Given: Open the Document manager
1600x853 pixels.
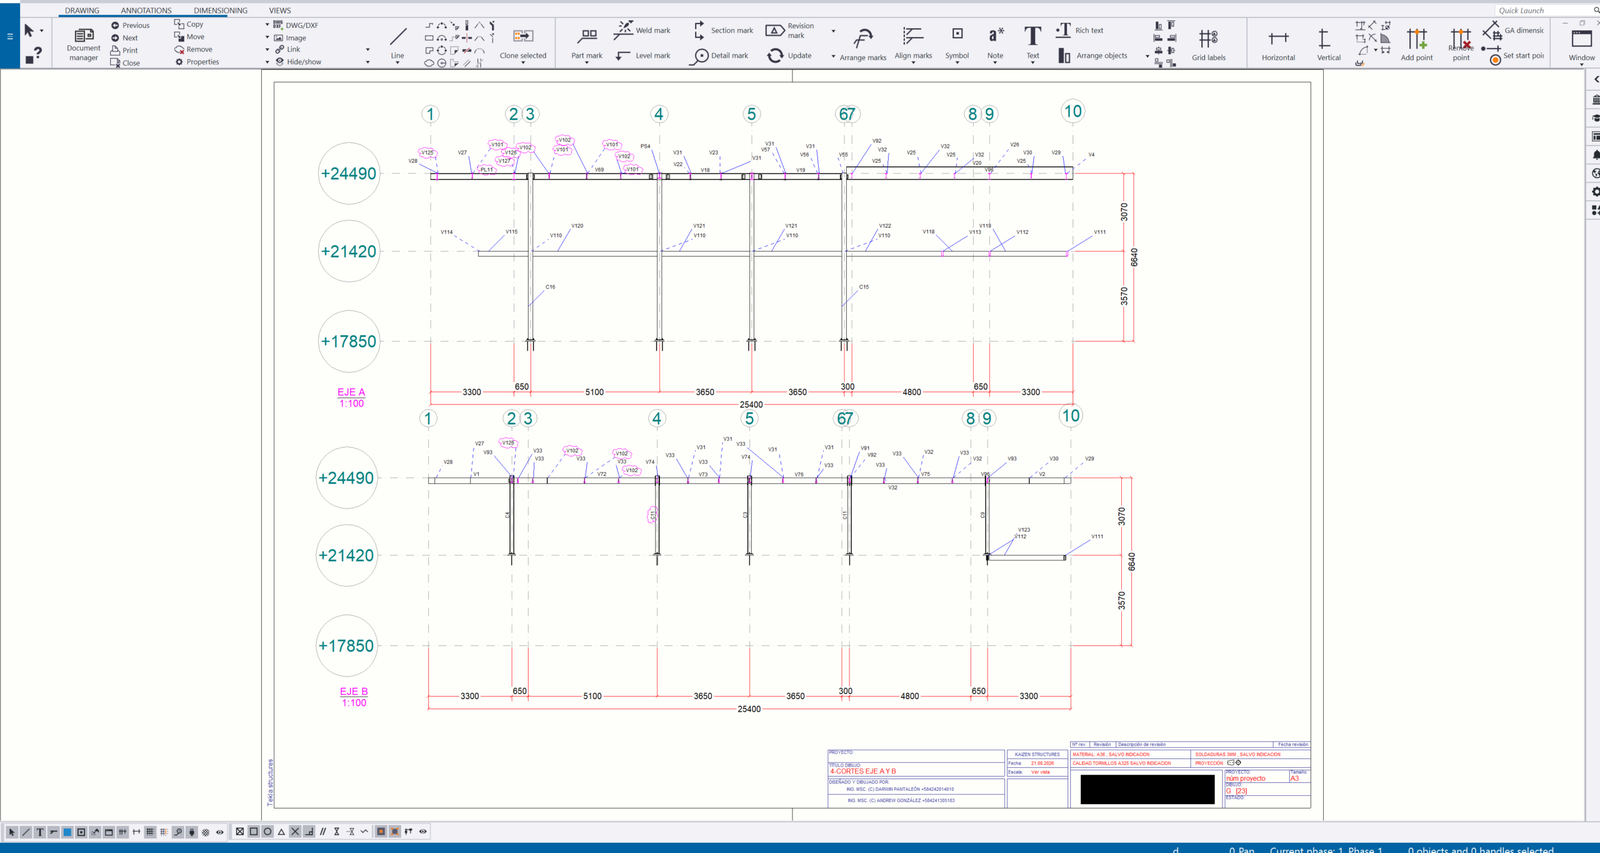Looking at the screenshot, I should 83,43.
